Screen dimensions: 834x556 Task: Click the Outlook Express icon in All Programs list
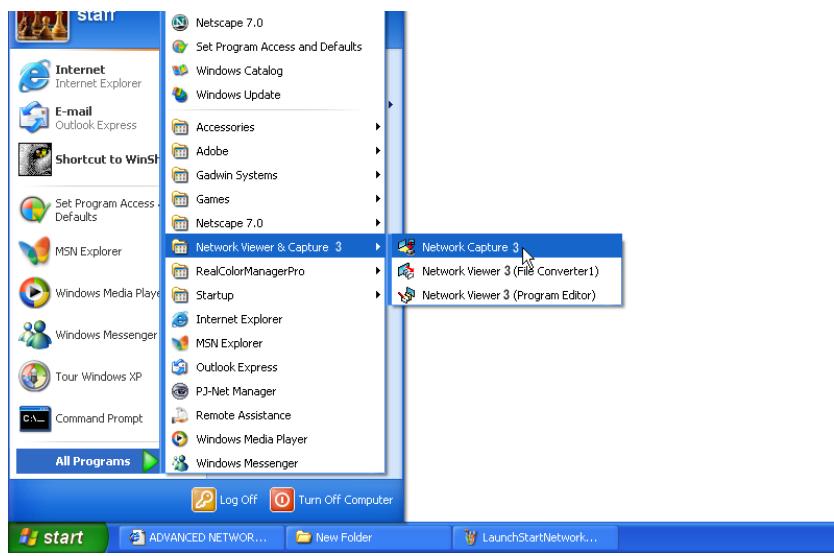tap(180, 367)
